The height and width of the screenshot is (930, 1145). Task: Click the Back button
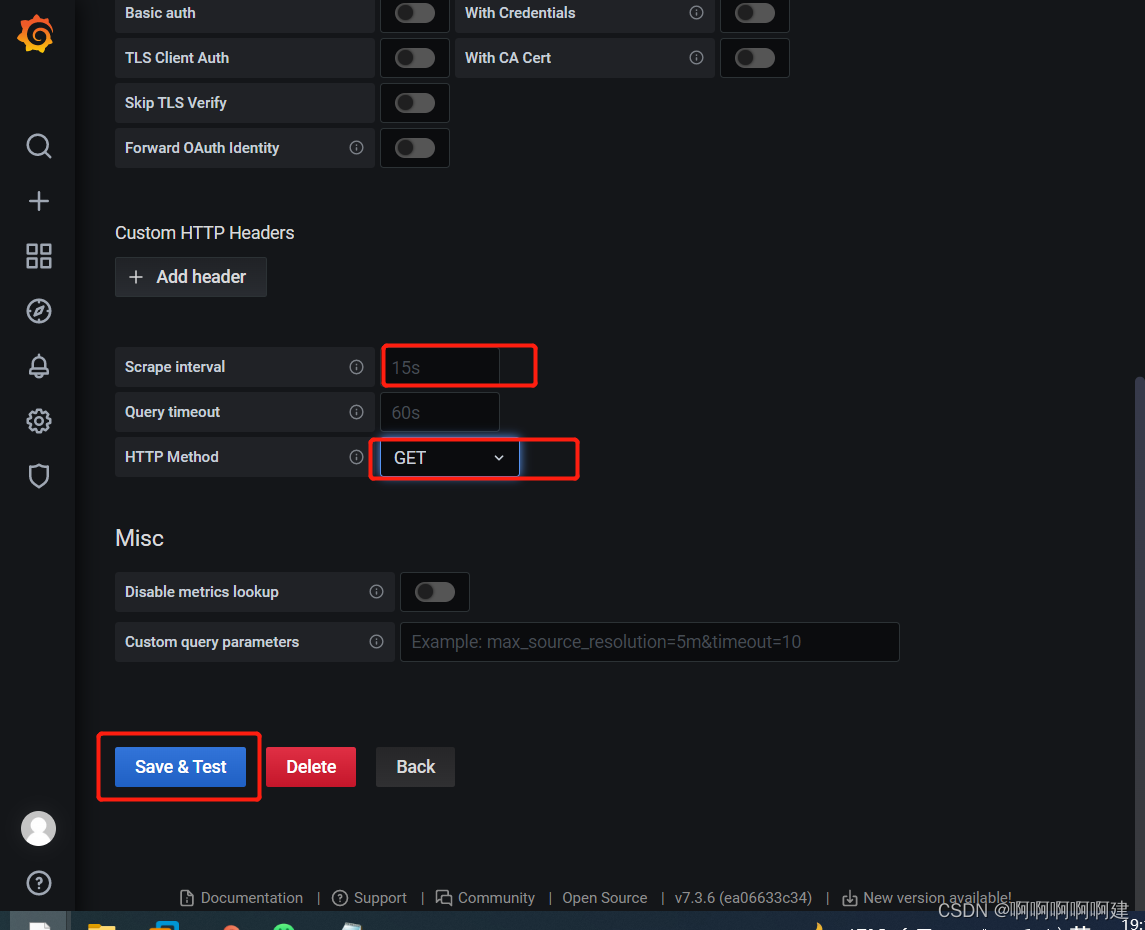[416, 766]
